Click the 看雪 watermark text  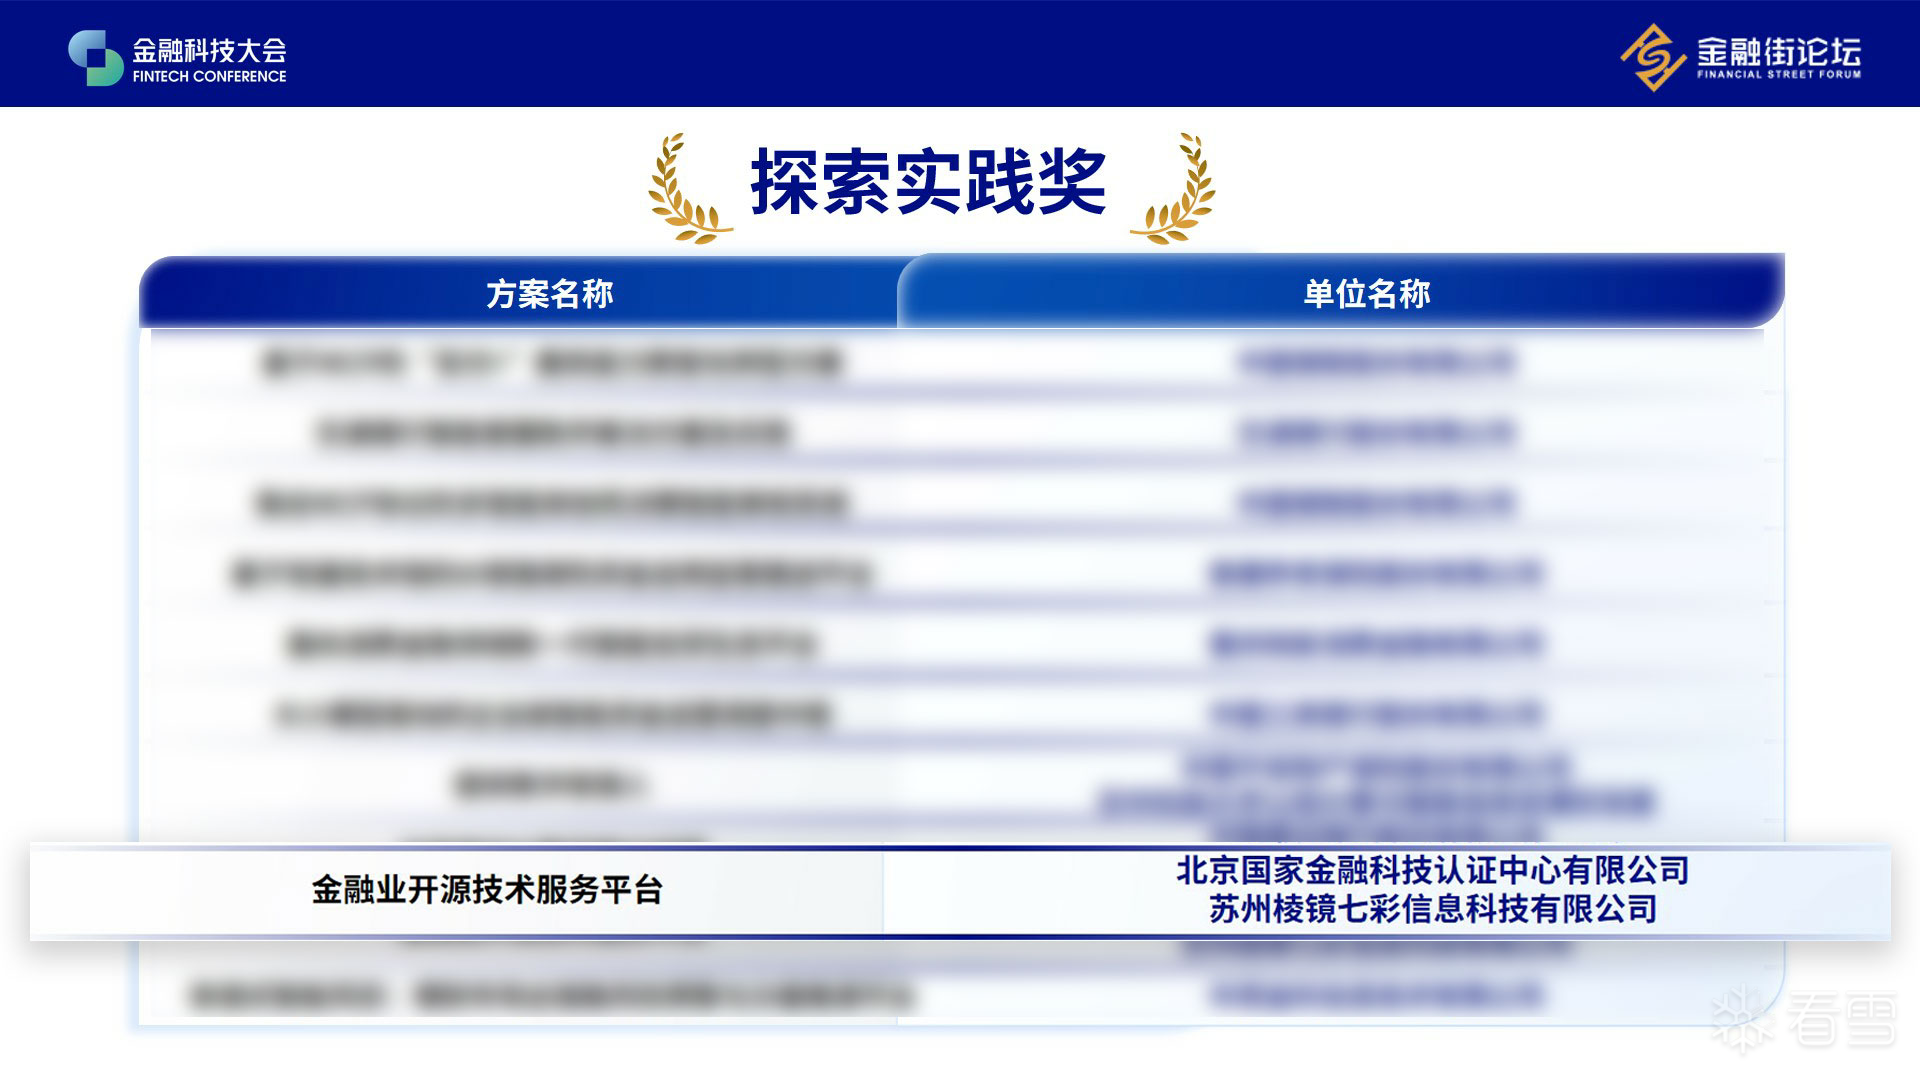pyautogui.click(x=1840, y=1020)
